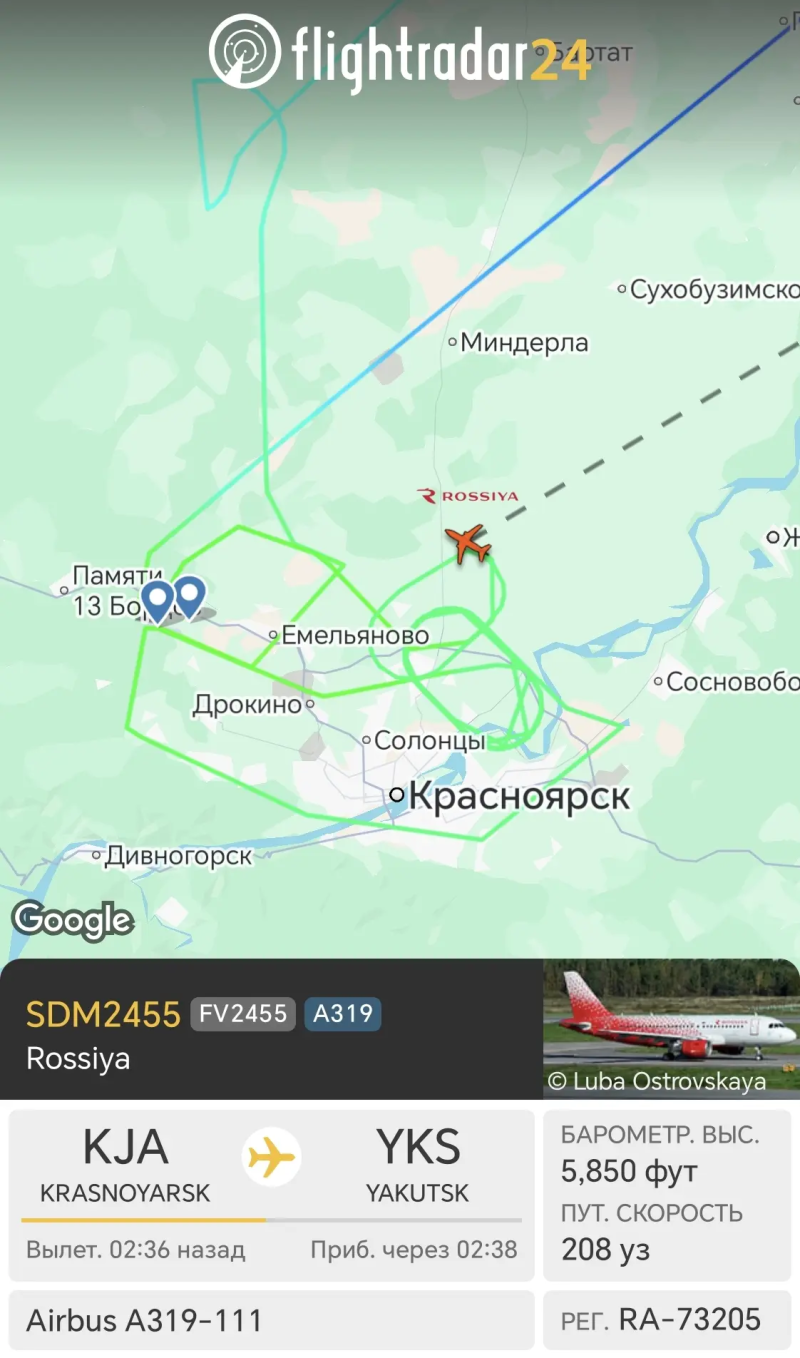
Task: Select the FV2455 flight number badge
Action: (x=244, y=1014)
